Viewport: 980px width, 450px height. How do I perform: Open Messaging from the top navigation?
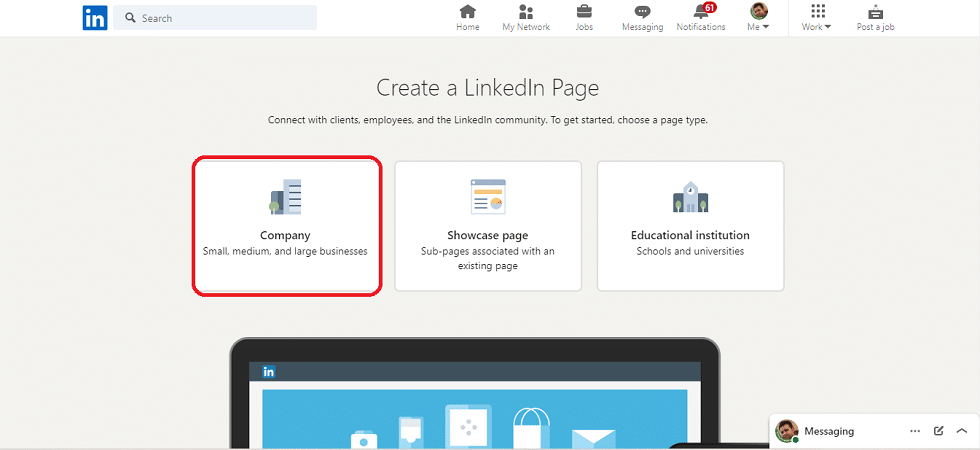click(x=642, y=18)
